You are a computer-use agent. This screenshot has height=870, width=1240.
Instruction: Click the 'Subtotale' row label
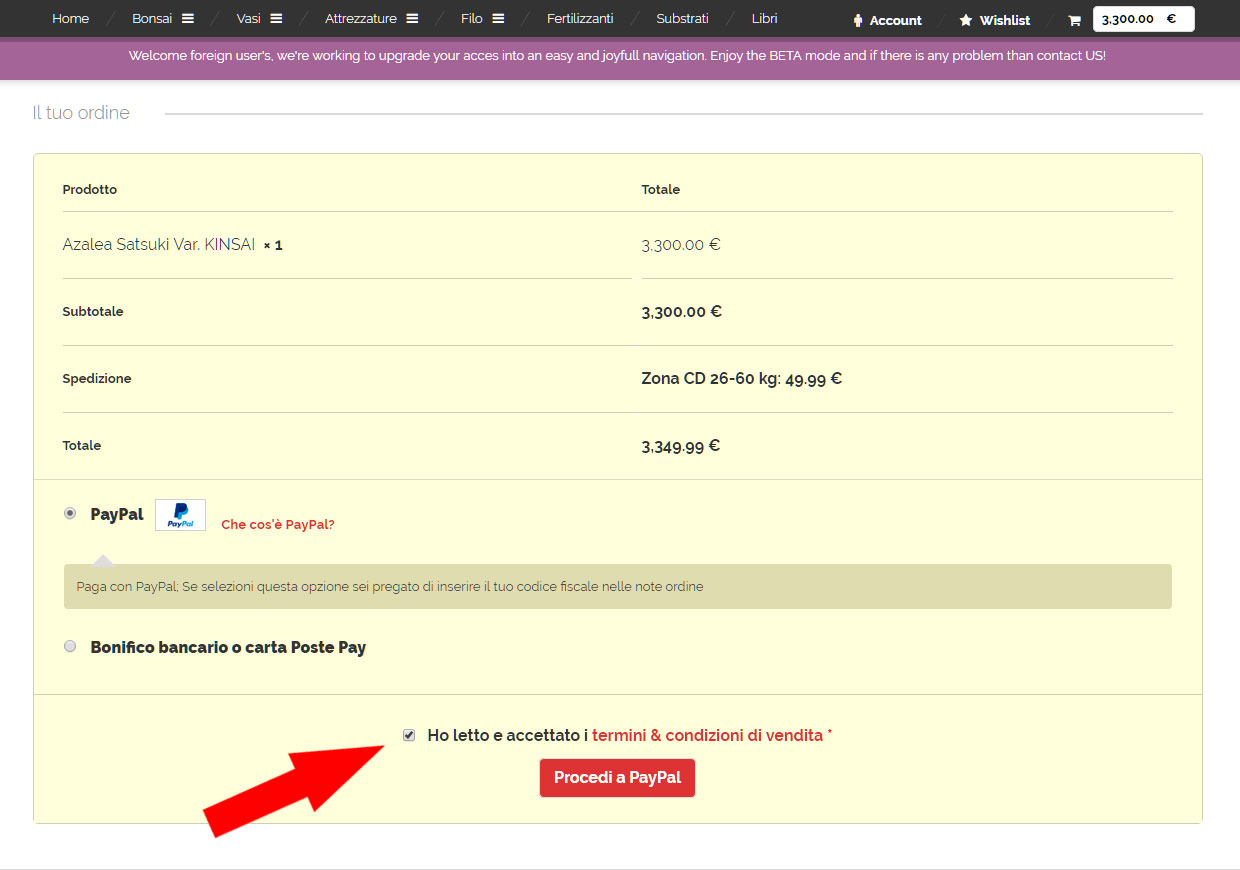point(93,311)
